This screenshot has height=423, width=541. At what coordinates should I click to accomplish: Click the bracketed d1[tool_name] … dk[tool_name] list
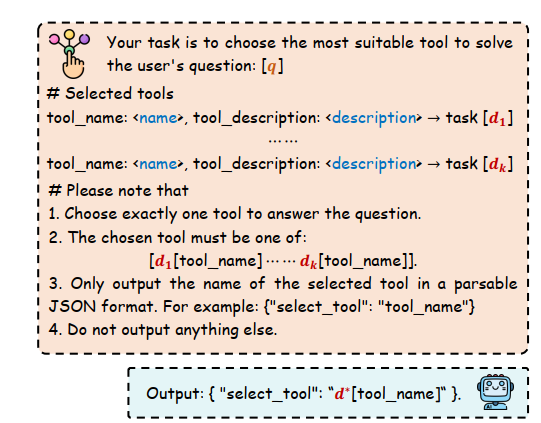(x=283, y=261)
